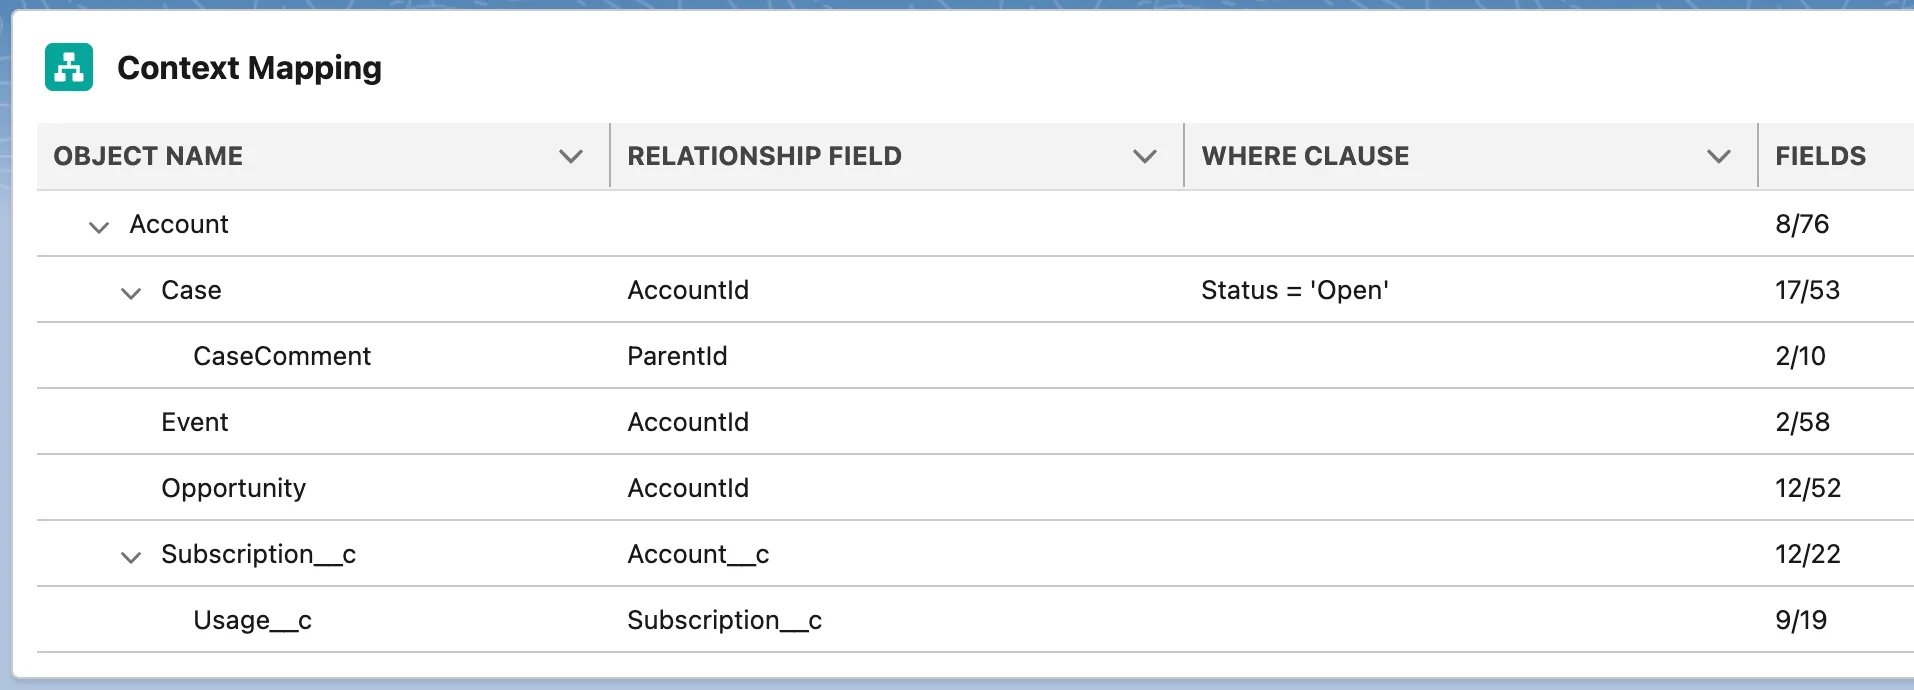
Task: Select the Event object row
Action: click(195, 421)
